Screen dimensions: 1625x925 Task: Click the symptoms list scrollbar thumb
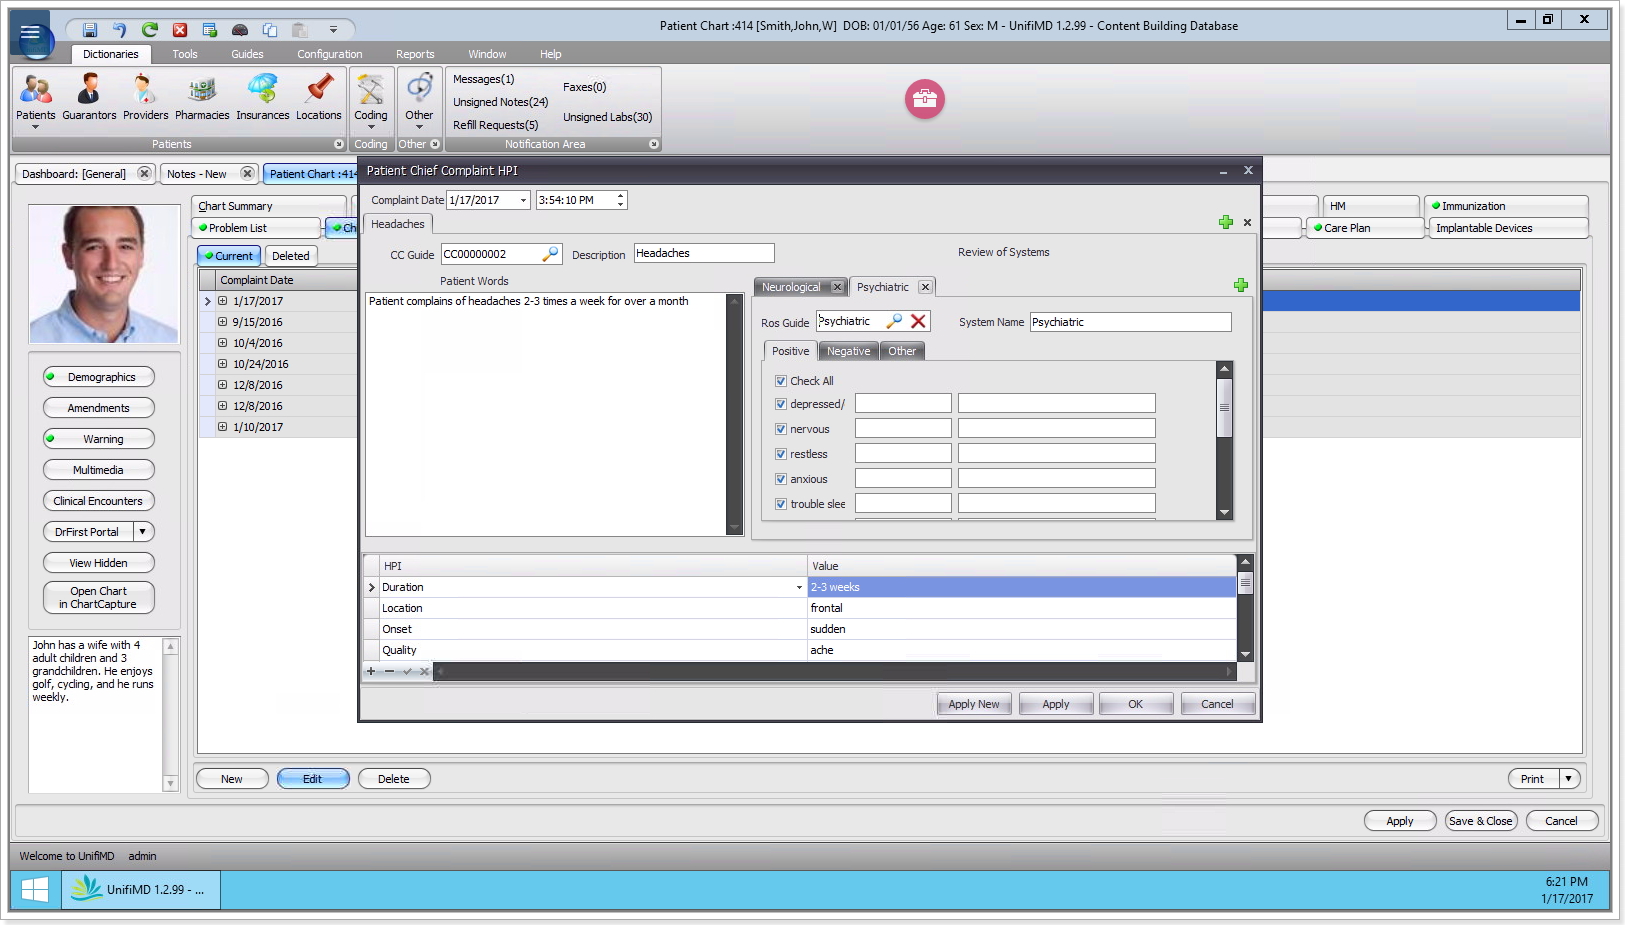click(x=1224, y=407)
